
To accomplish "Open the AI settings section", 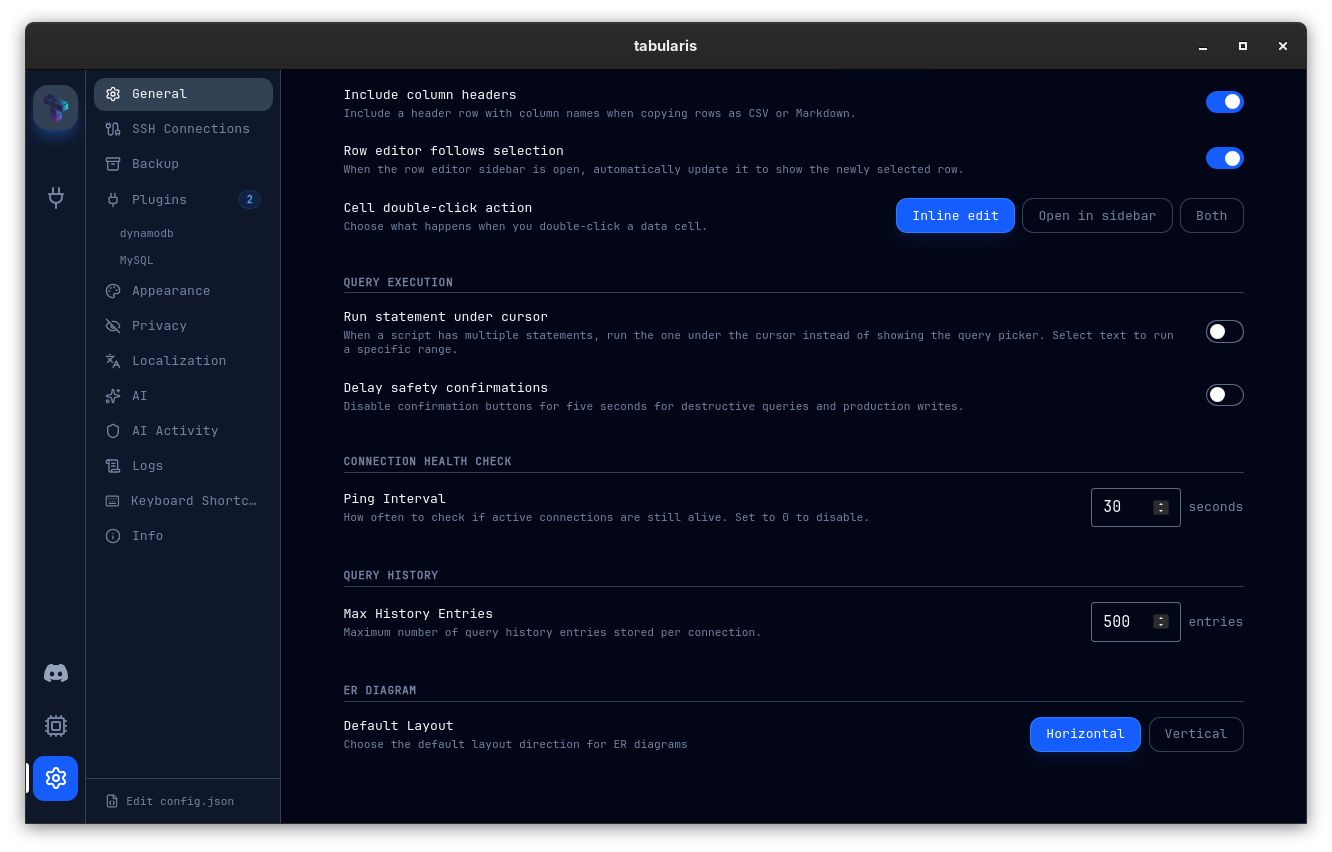I will (x=183, y=396).
